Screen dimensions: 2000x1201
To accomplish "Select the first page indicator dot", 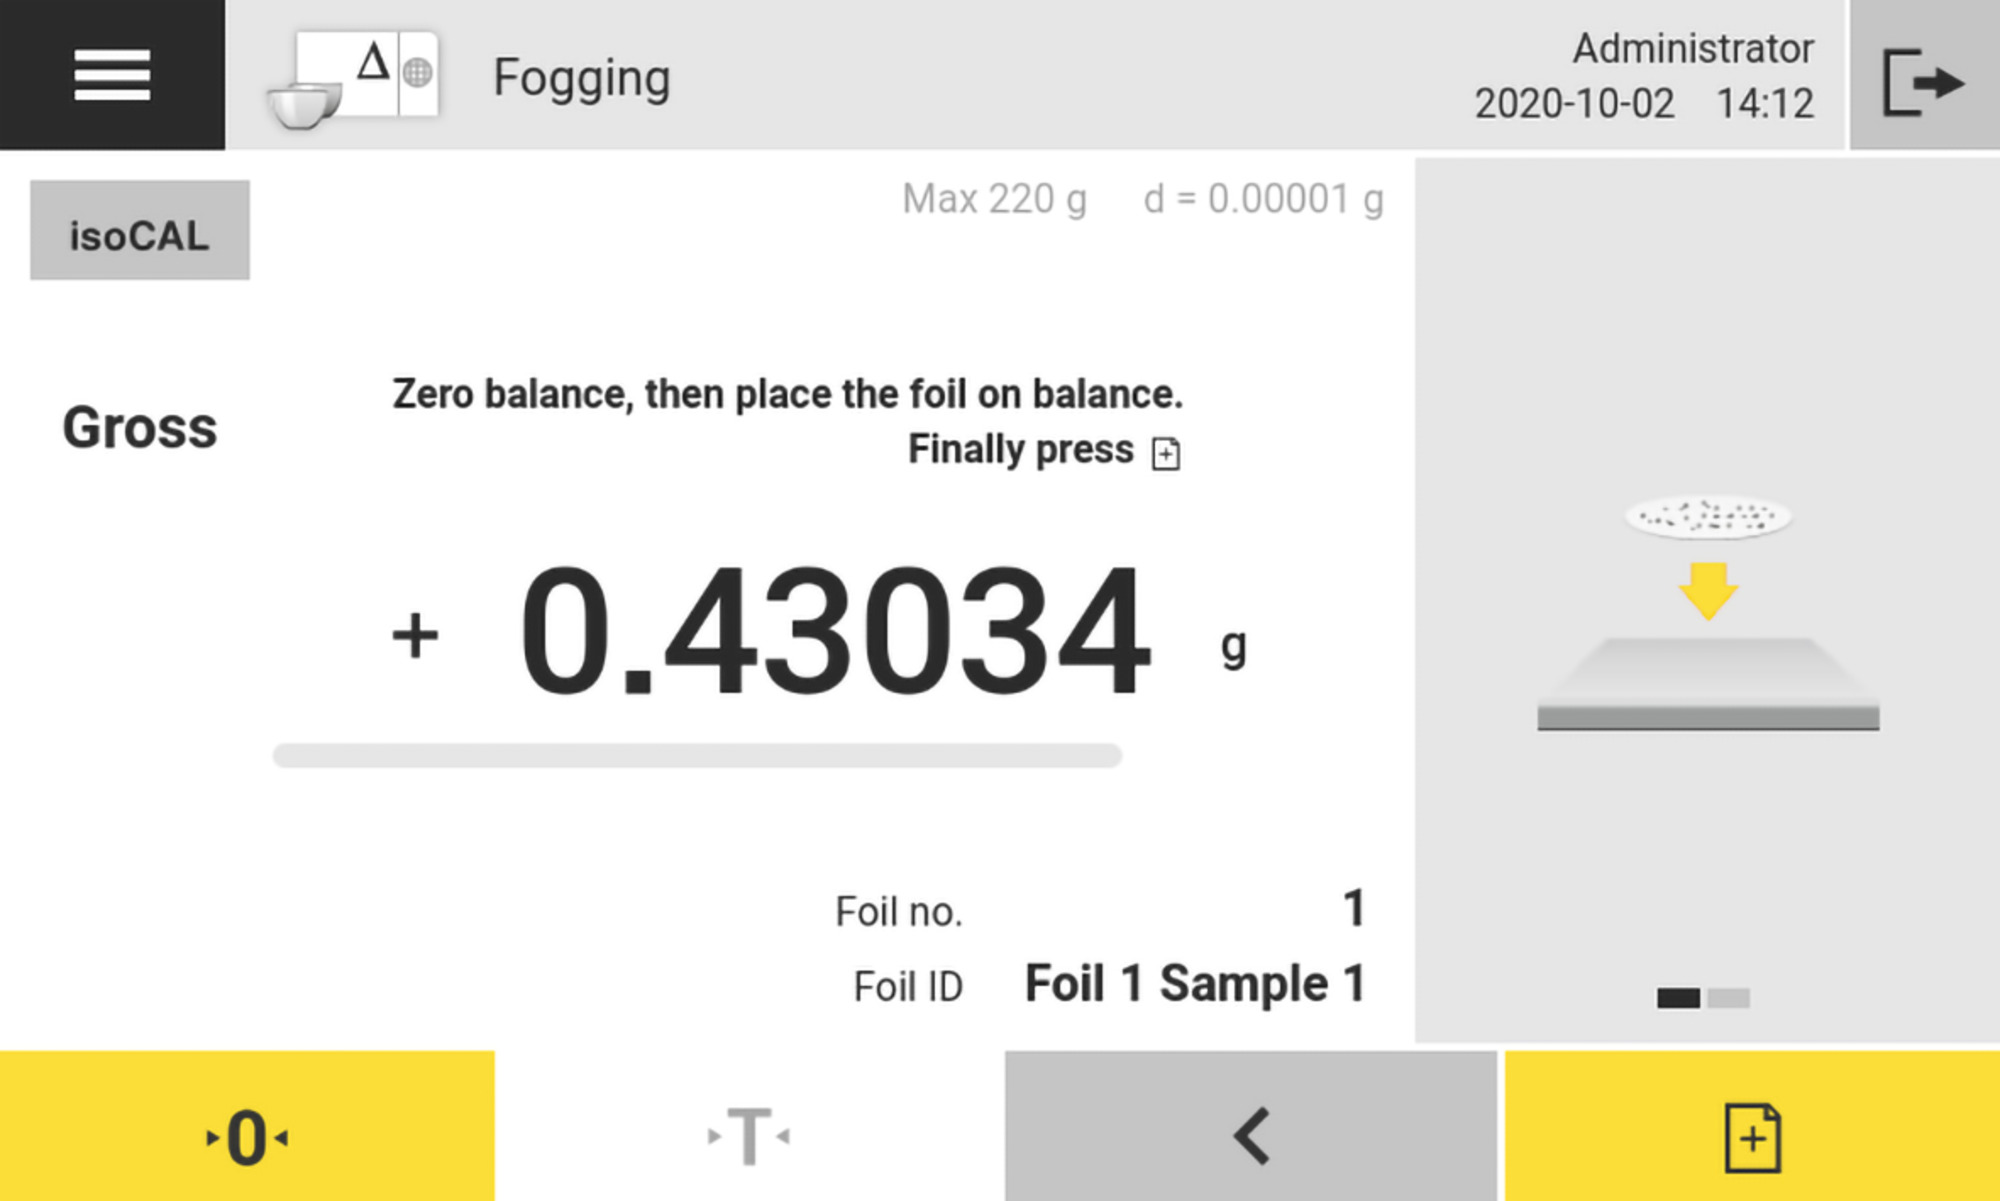I will coord(1678,998).
